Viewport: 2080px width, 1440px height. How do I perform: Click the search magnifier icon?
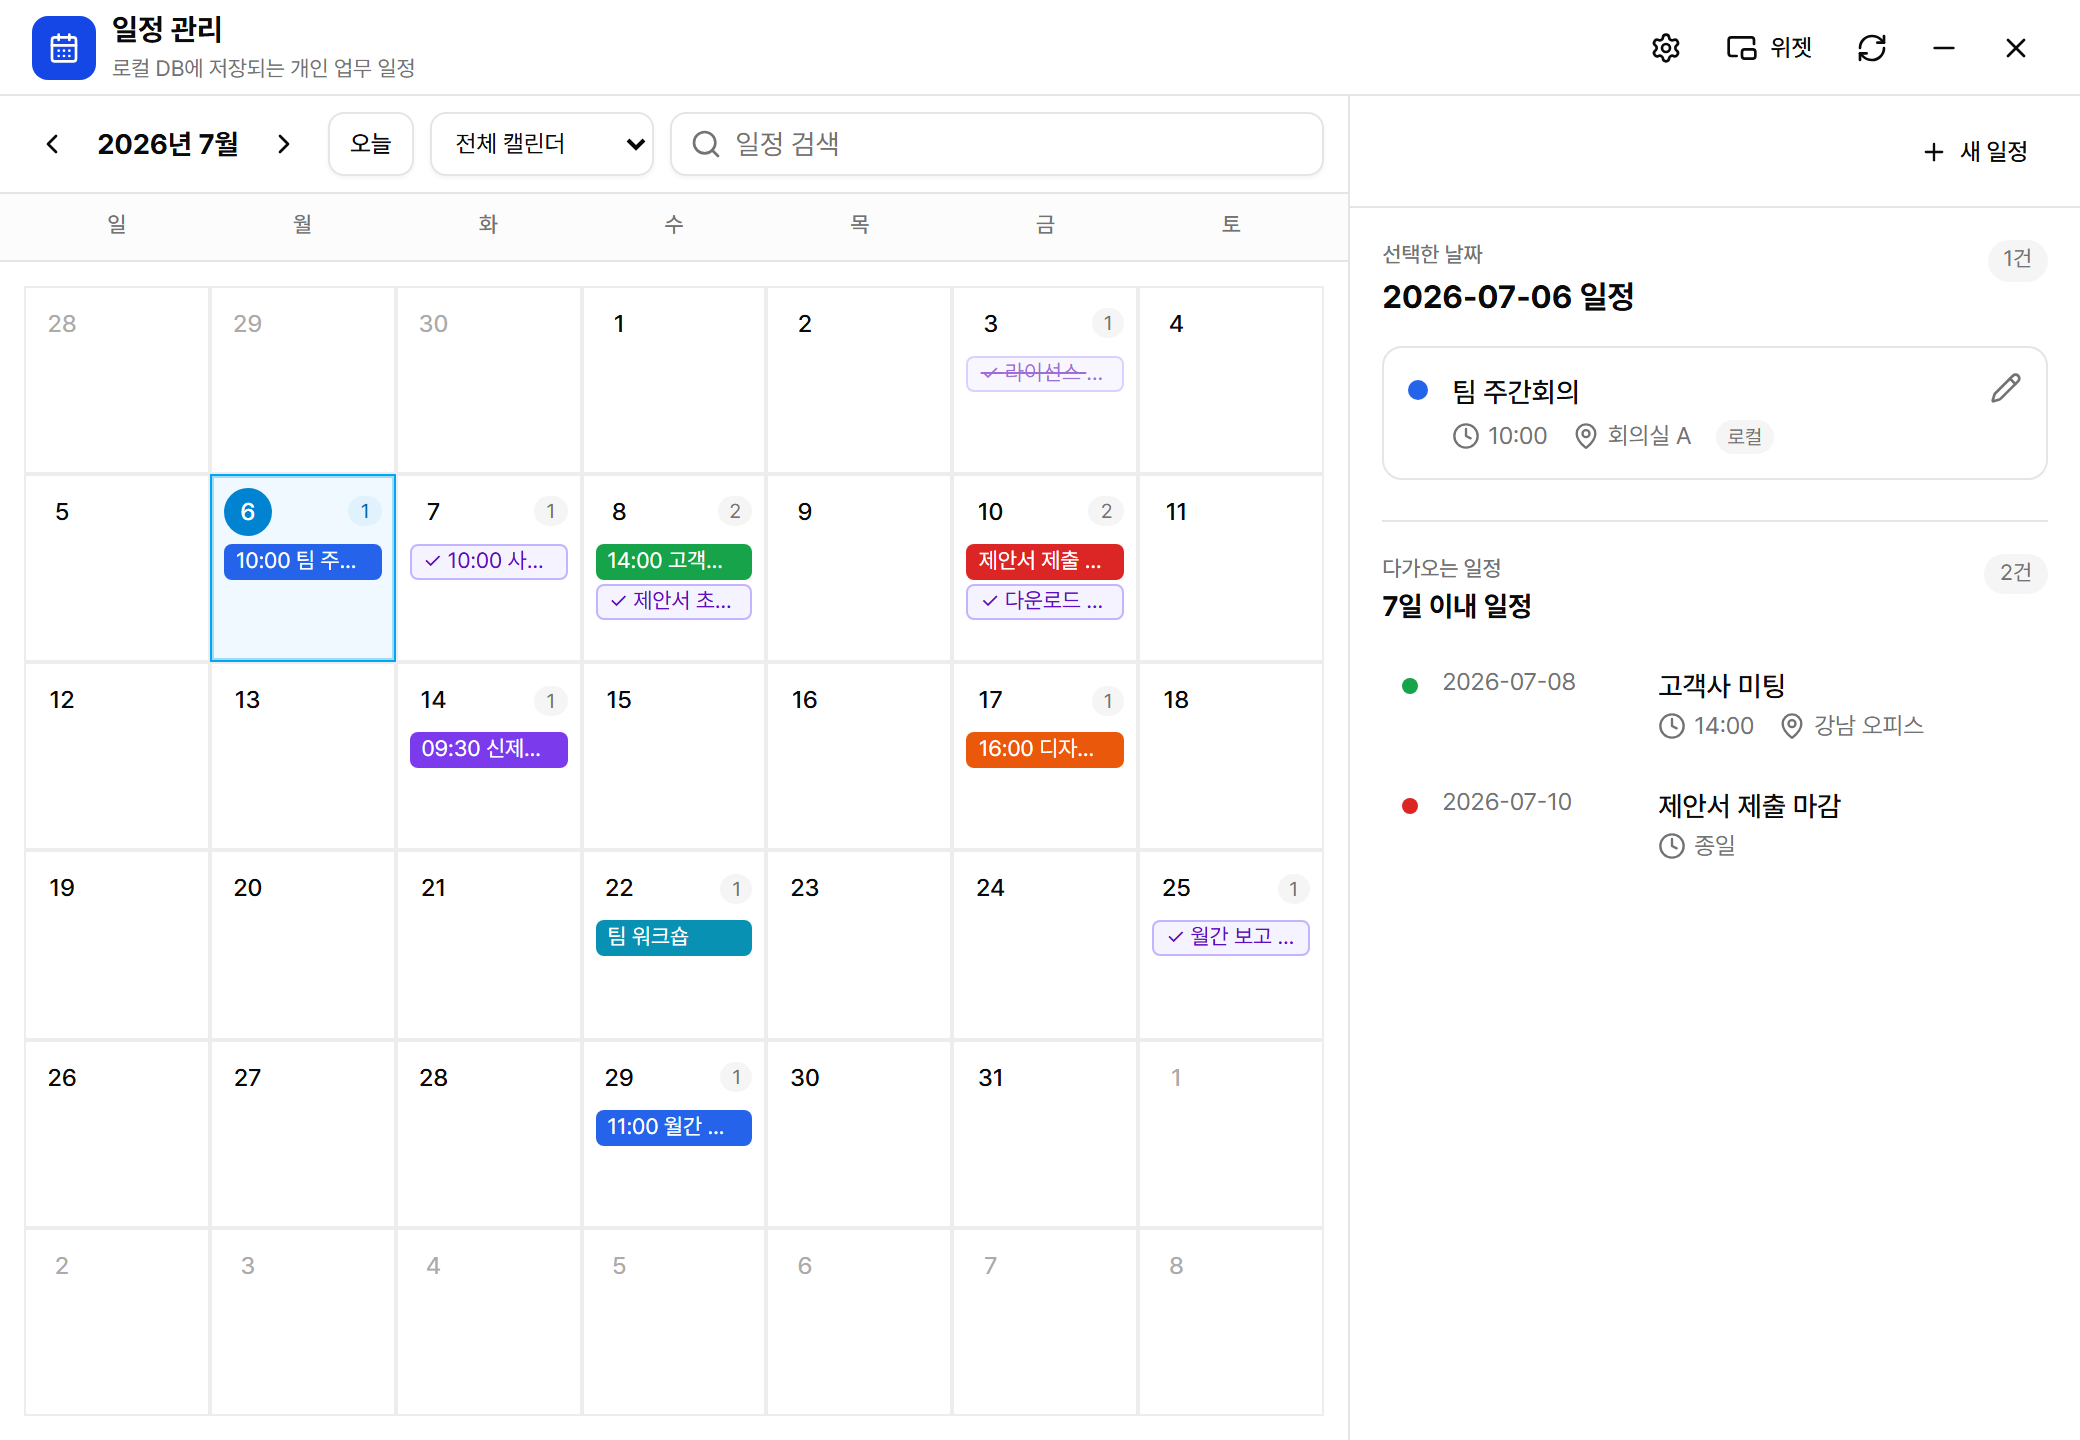pyautogui.click(x=706, y=144)
